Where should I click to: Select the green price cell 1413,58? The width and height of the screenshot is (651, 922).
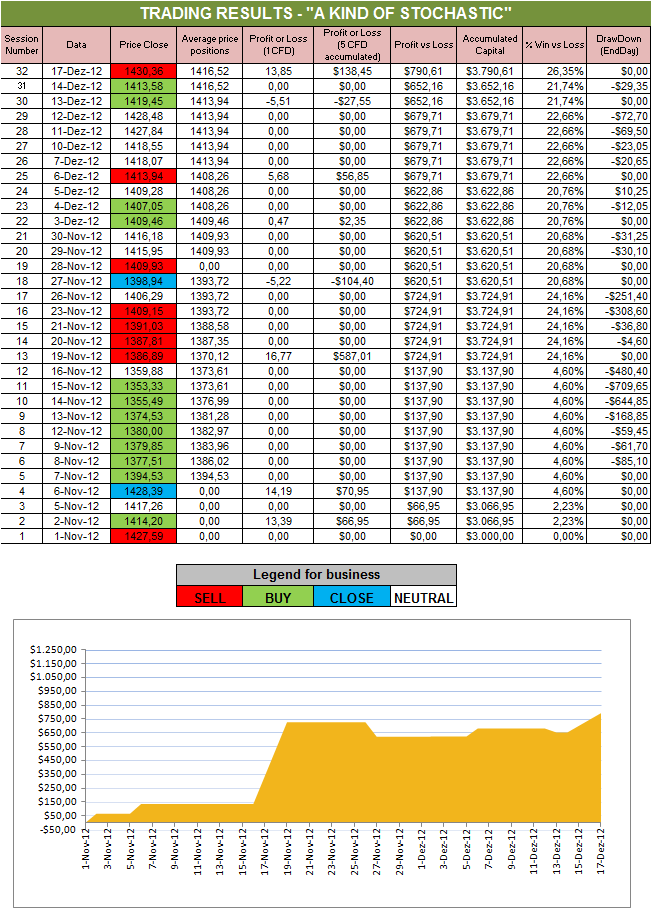click(x=143, y=86)
